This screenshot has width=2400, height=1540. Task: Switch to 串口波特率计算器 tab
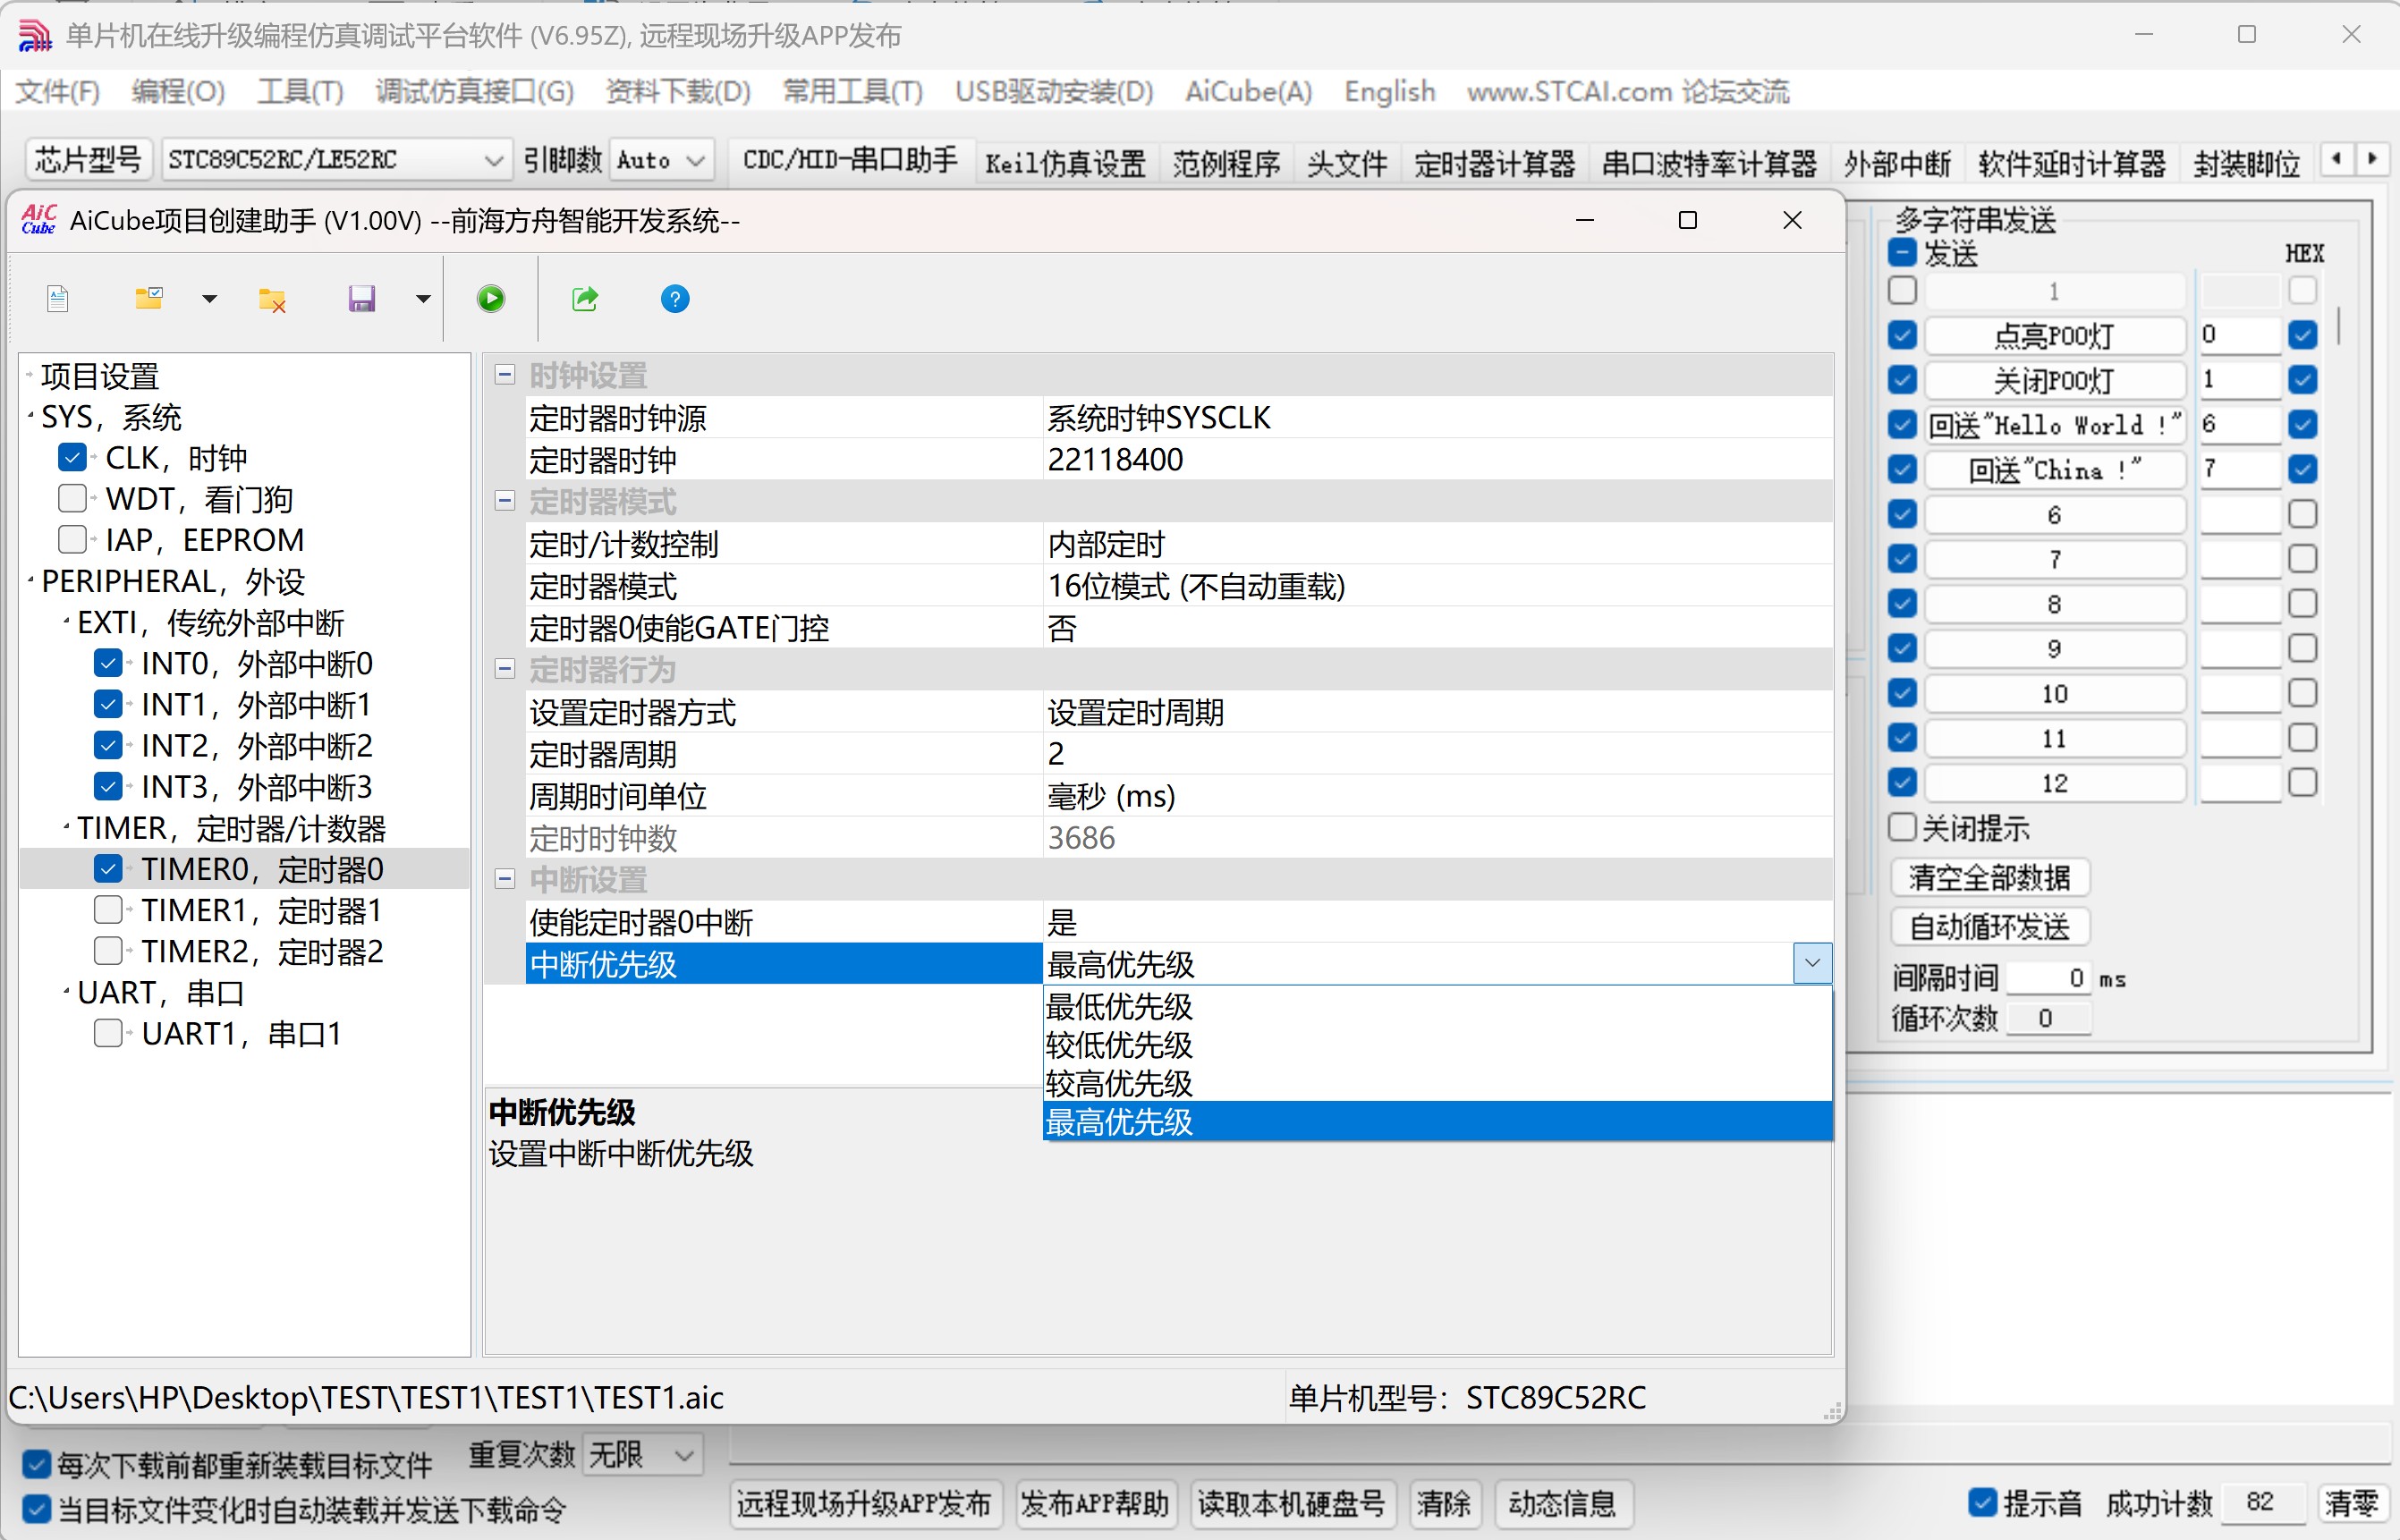tap(1709, 163)
